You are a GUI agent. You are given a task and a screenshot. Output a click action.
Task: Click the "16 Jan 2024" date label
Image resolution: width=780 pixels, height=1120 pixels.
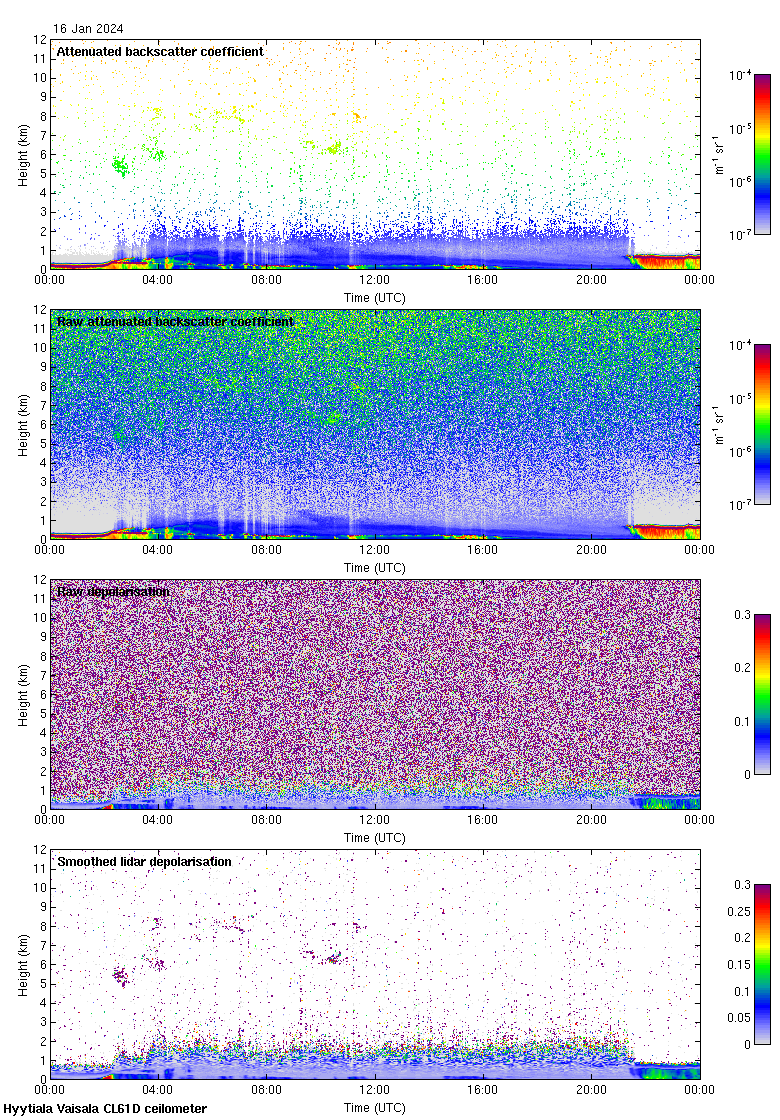(x=88, y=29)
